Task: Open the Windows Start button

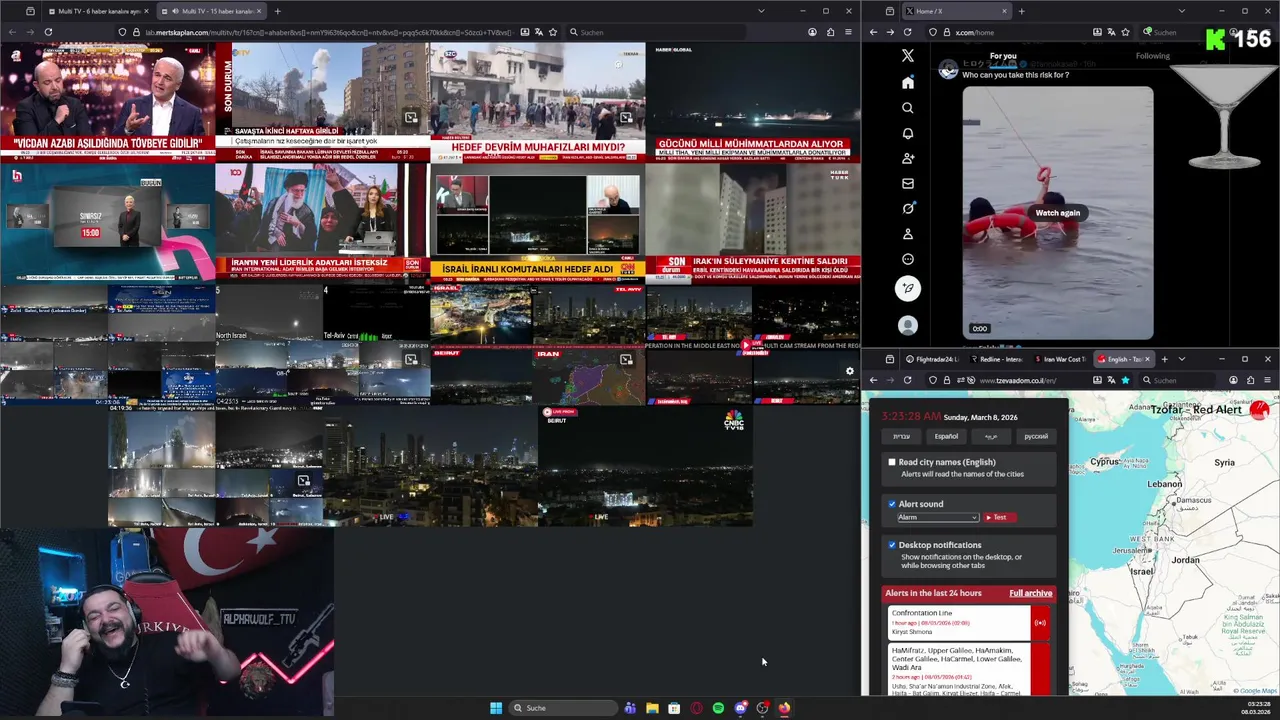Action: point(495,708)
